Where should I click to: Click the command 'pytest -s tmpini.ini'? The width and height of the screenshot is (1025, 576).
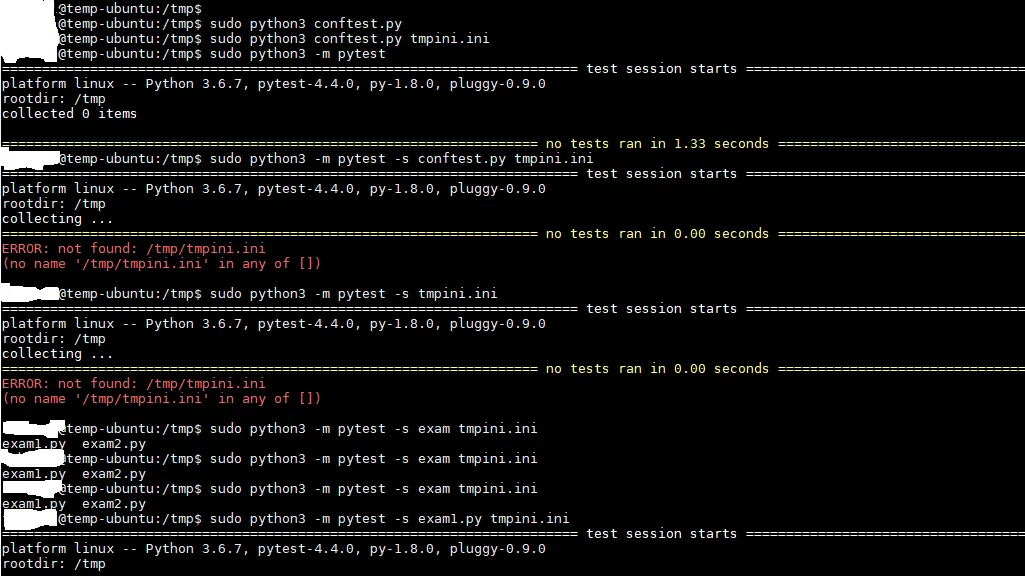coord(417,294)
